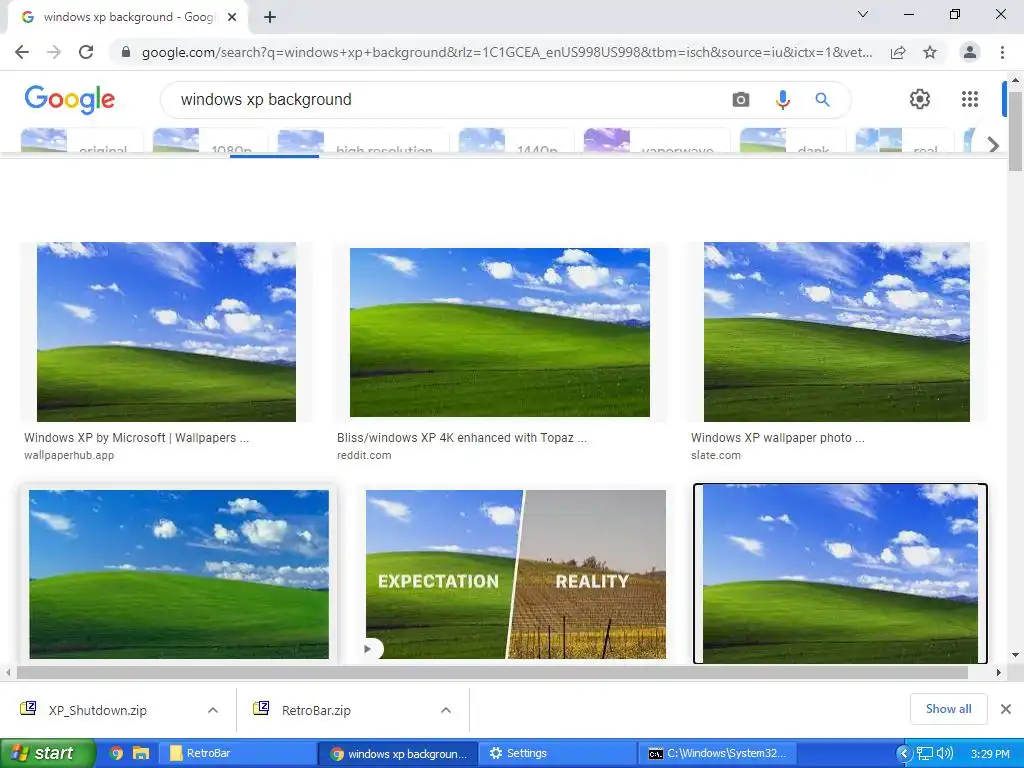Viewport: 1024px width, 768px height.
Task: Click the network tray icon
Action: pos(925,754)
